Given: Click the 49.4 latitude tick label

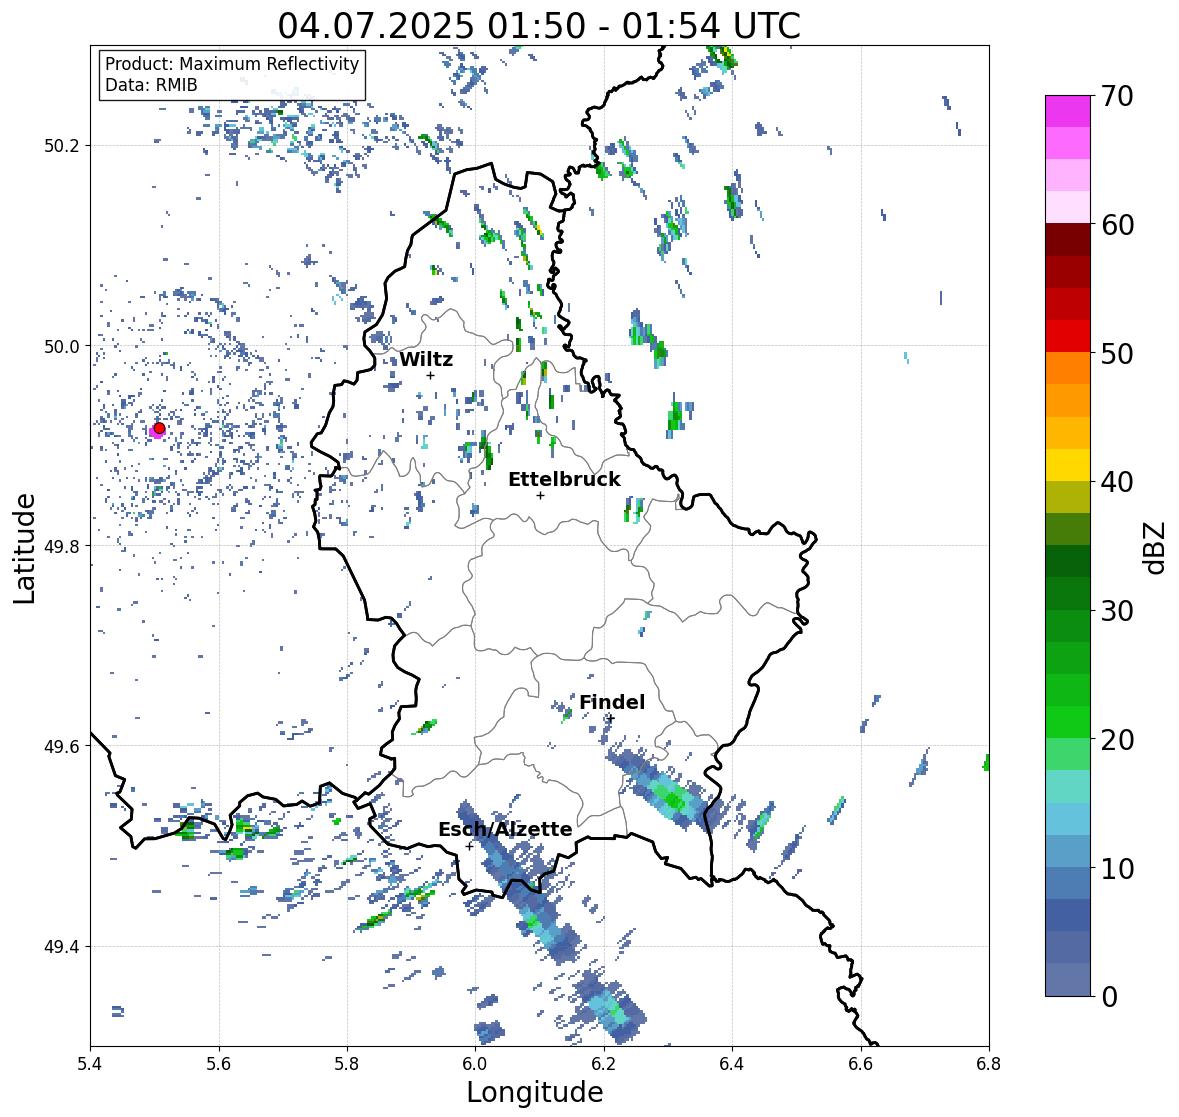Looking at the screenshot, I should pyautogui.click(x=64, y=947).
